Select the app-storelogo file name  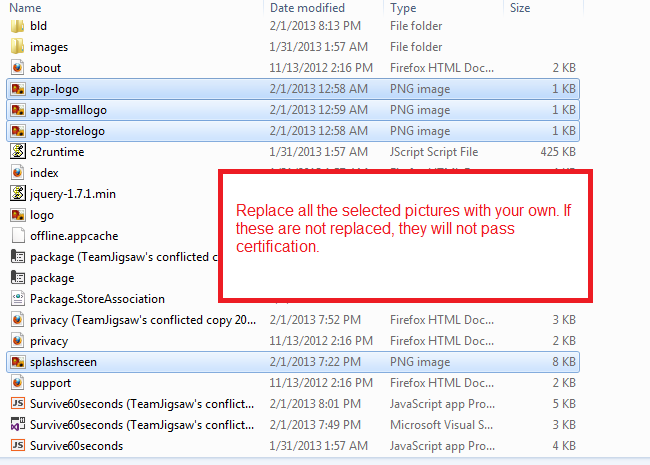(67, 130)
